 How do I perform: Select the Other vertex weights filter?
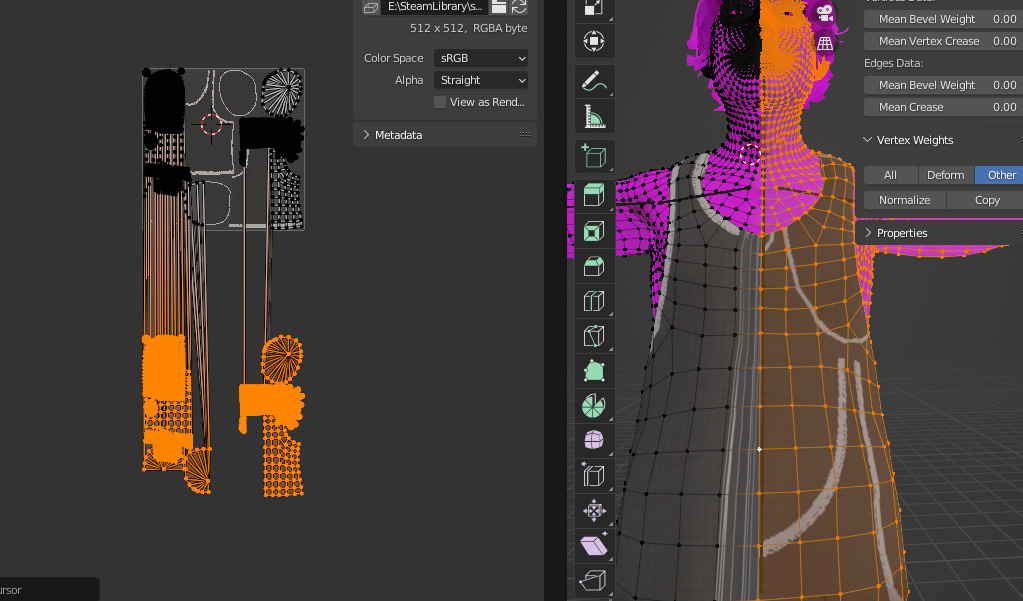coord(1000,175)
